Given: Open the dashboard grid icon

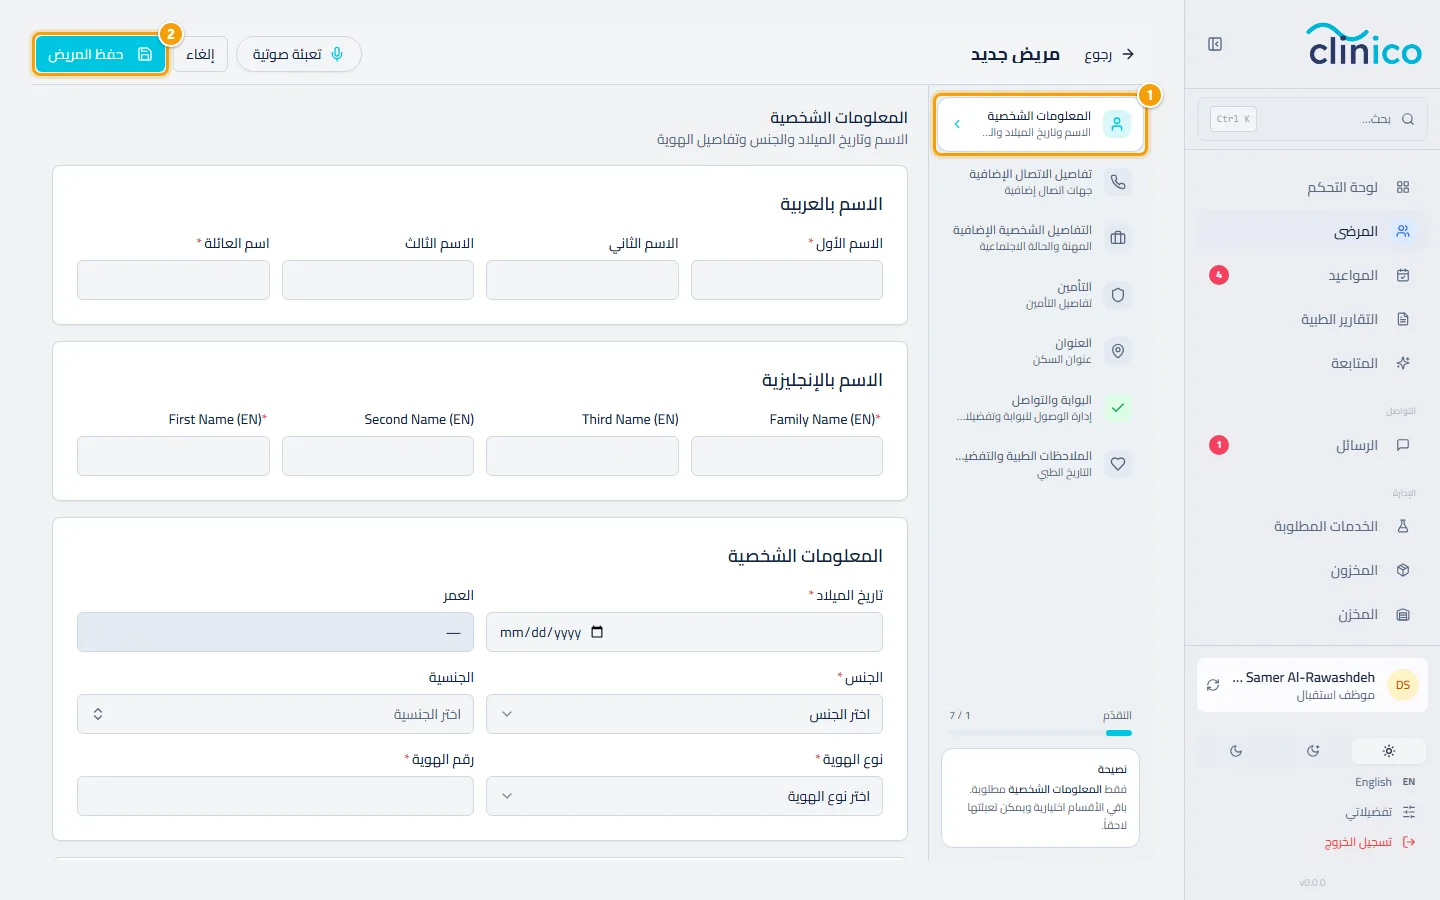Looking at the screenshot, I should pyautogui.click(x=1403, y=187).
